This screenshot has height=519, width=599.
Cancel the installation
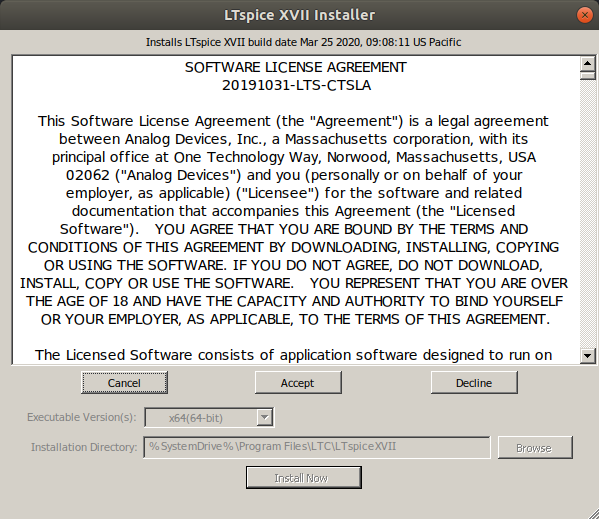(x=124, y=383)
